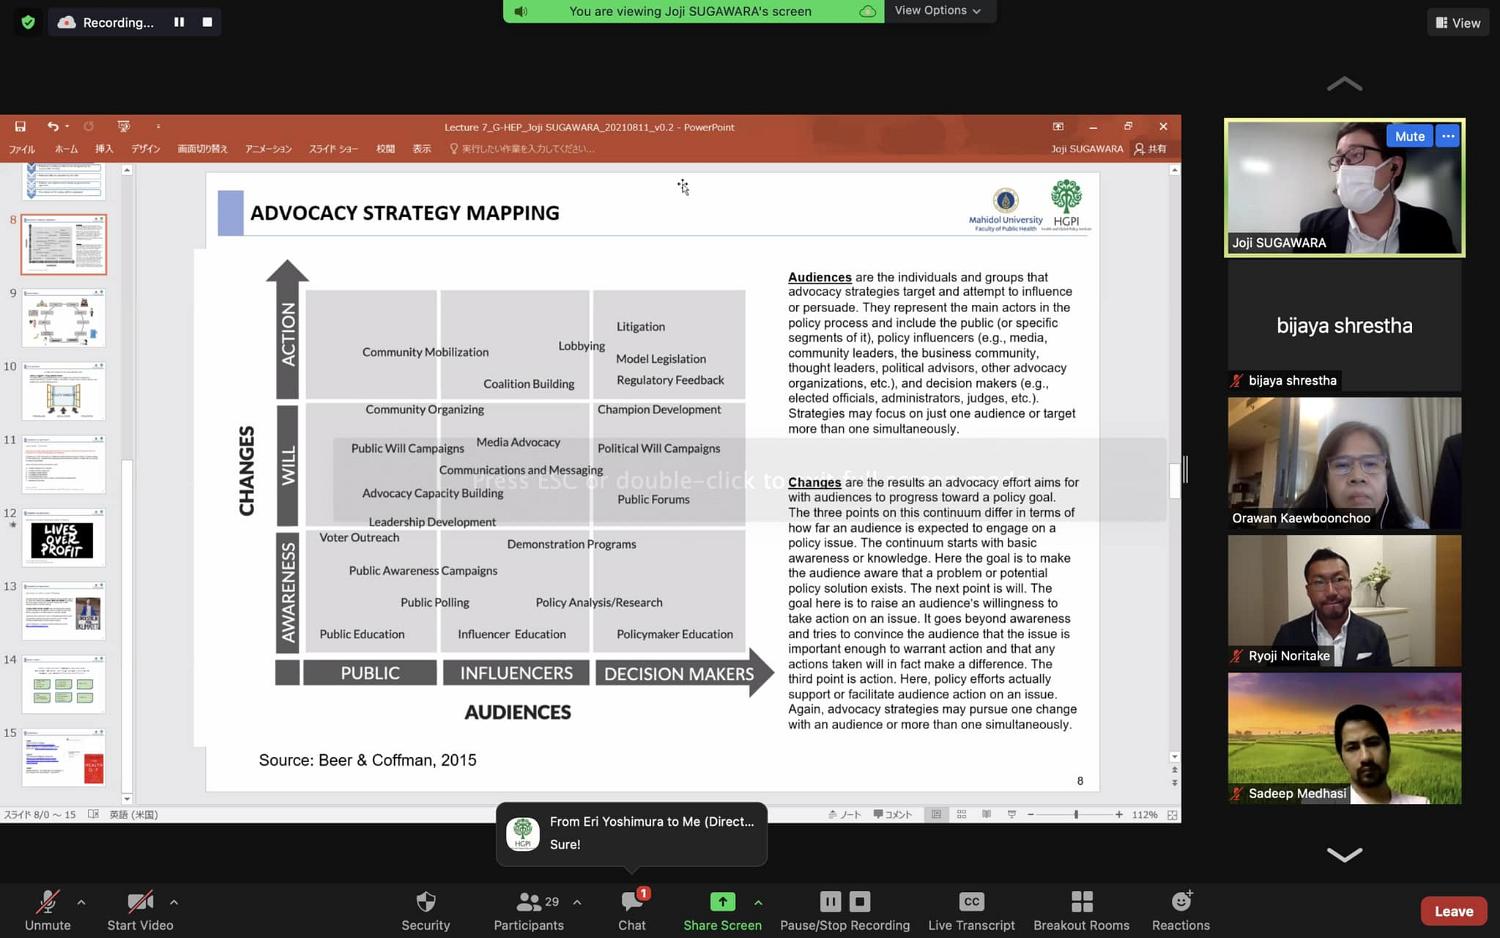The image size is (1500, 938).
Task: Click the green Share Screen button
Action: (722, 910)
